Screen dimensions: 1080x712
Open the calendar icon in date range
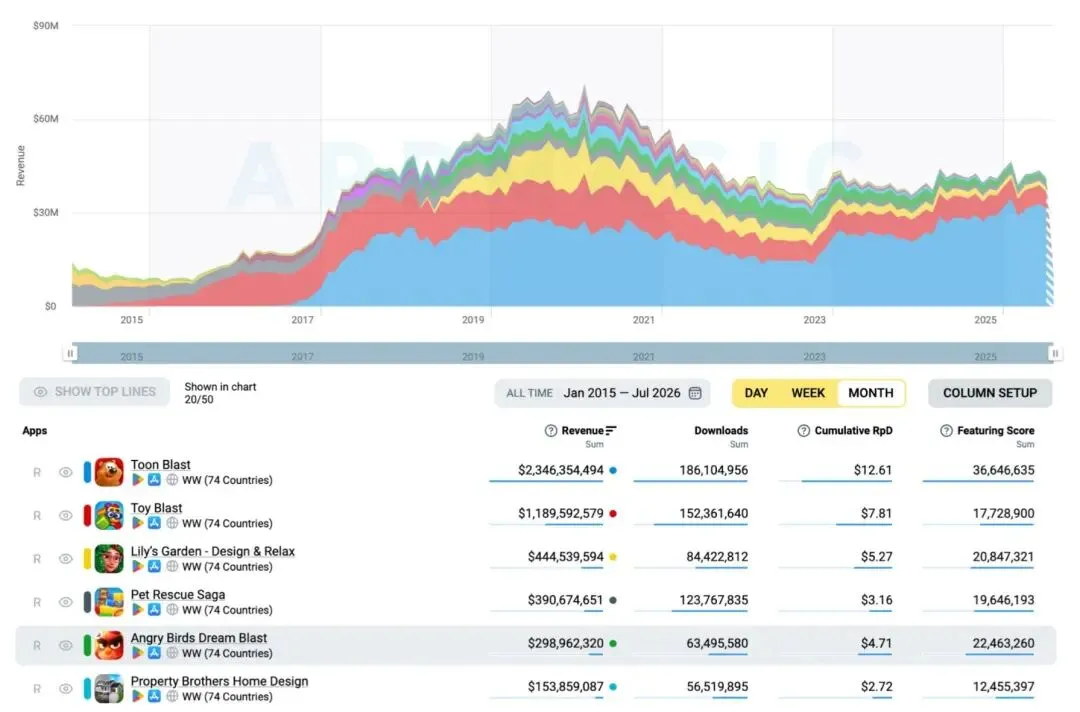coord(695,393)
